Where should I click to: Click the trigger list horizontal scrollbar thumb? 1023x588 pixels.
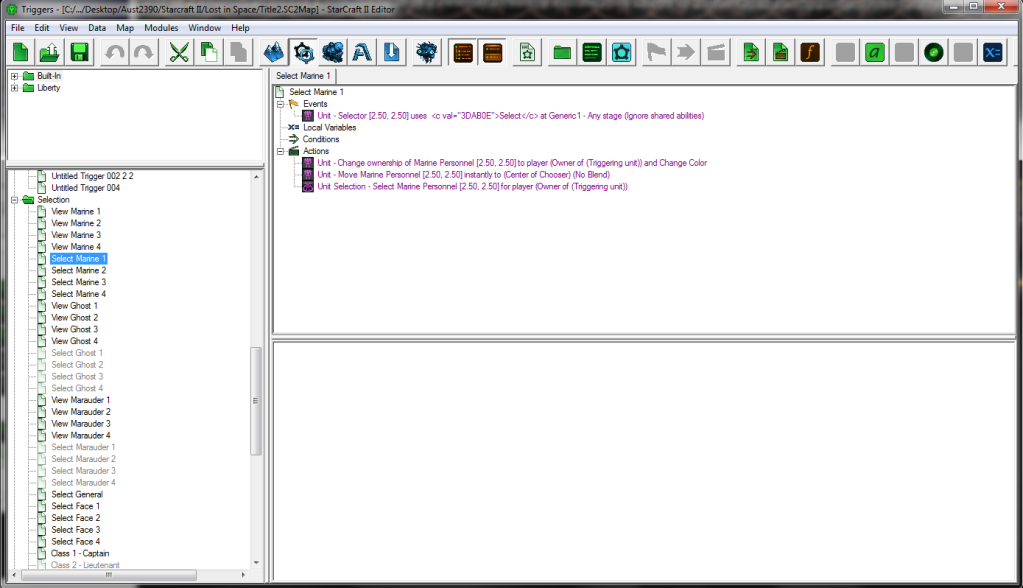[109, 575]
